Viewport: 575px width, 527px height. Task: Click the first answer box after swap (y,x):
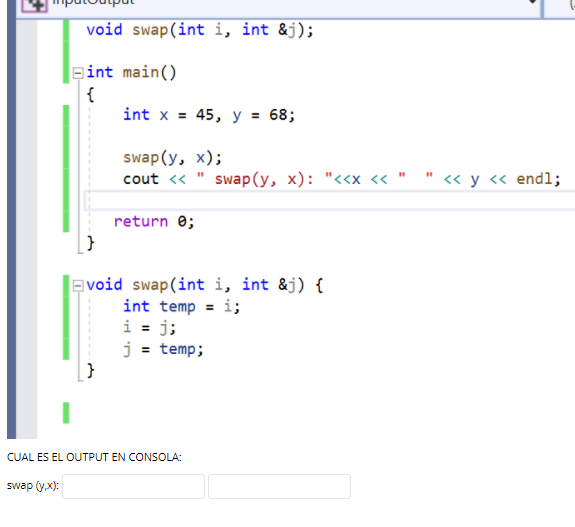pos(133,486)
